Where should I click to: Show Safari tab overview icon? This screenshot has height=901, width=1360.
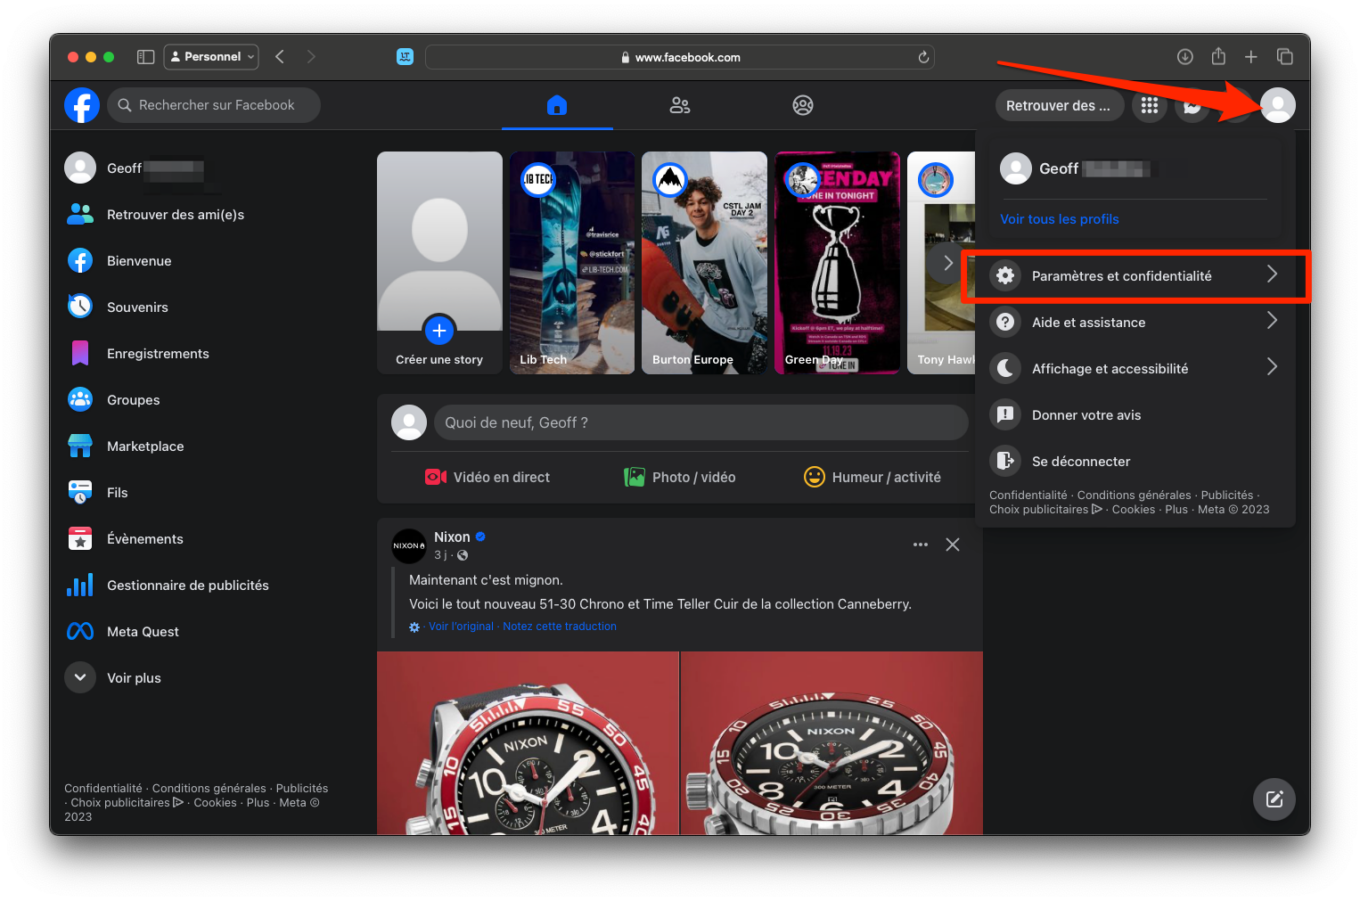1285,57
